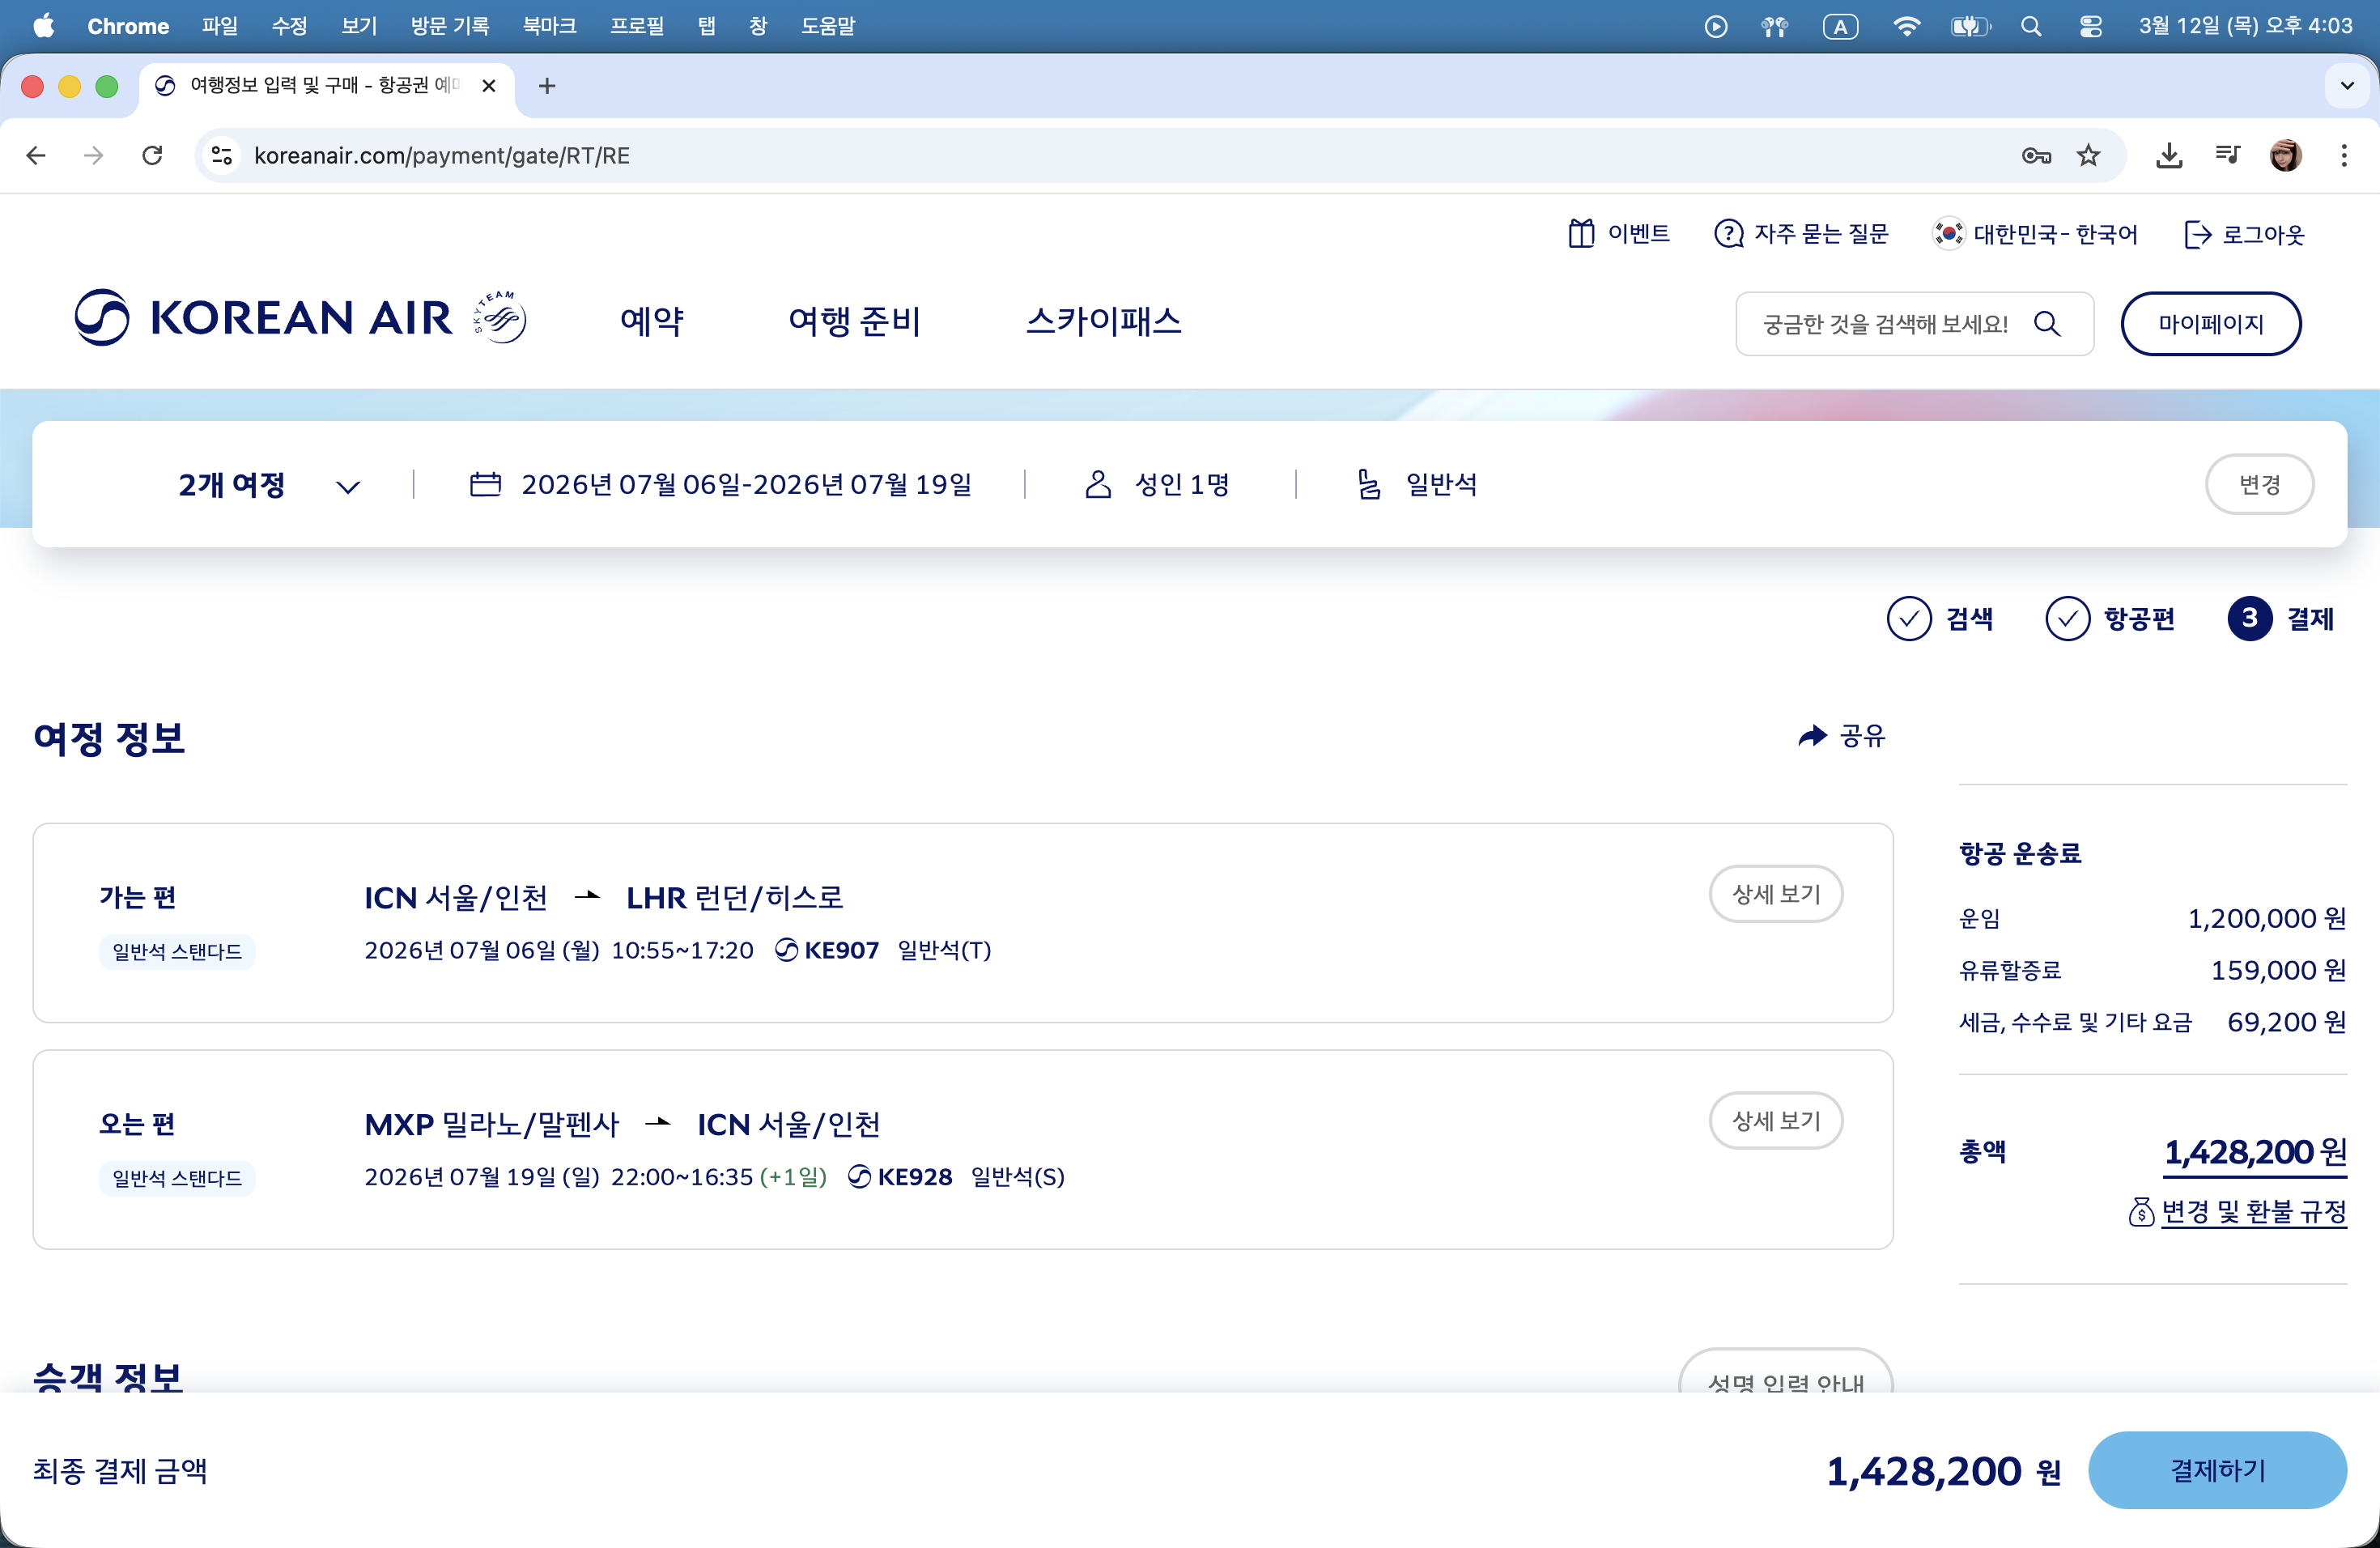Click 상세 보기 for the 가는 편 flight
Viewport: 2380px width, 1548px height.
pyautogui.click(x=1775, y=894)
